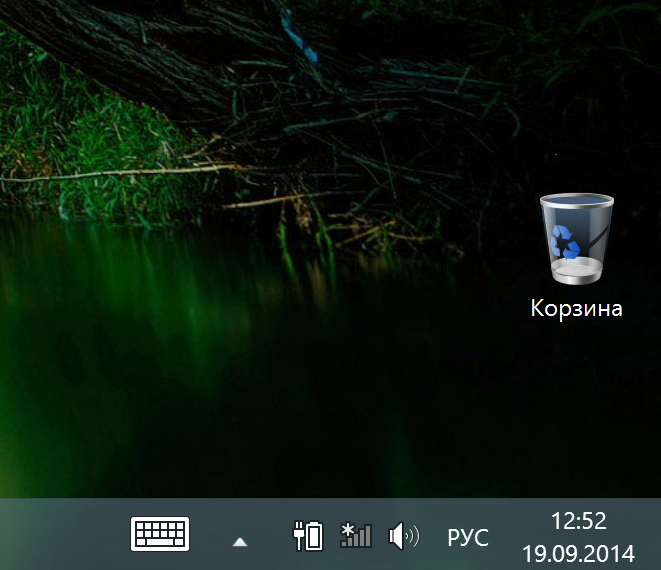Image resolution: width=661 pixels, height=570 pixels.
Task: Open calendar date 19.09.2014
Action: 578,554
